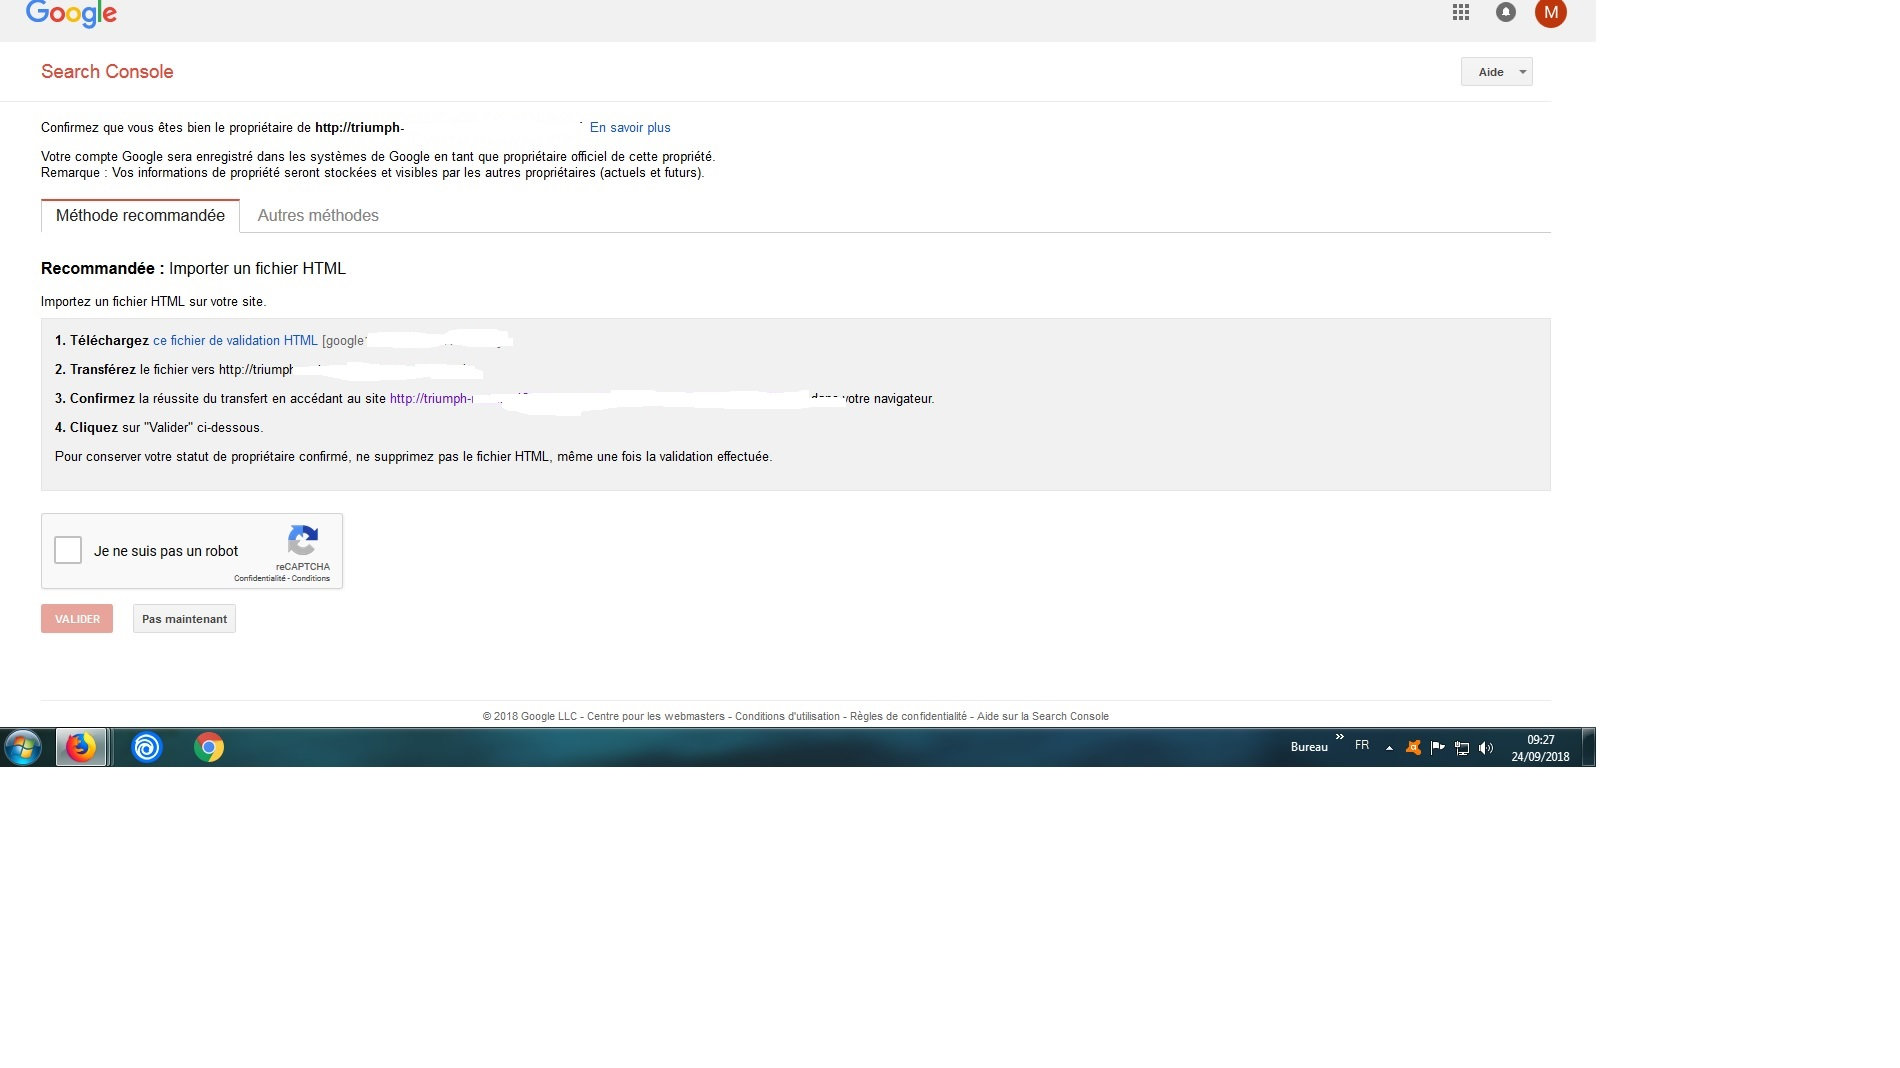1900x1068 pixels.
Task: Open the Google notifications bell
Action: click(x=1505, y=12)
